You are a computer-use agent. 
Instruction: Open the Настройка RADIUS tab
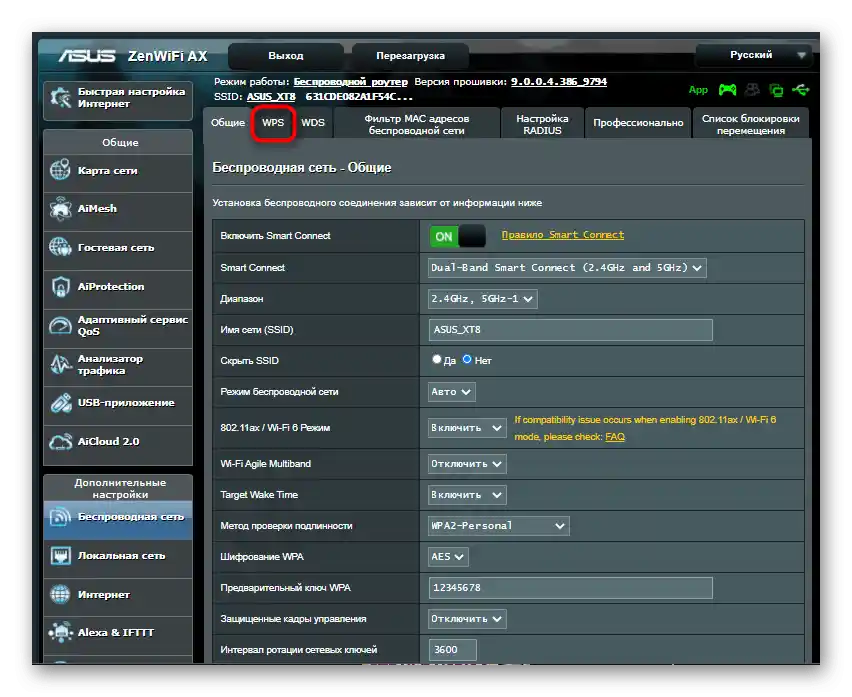[542, 124]
